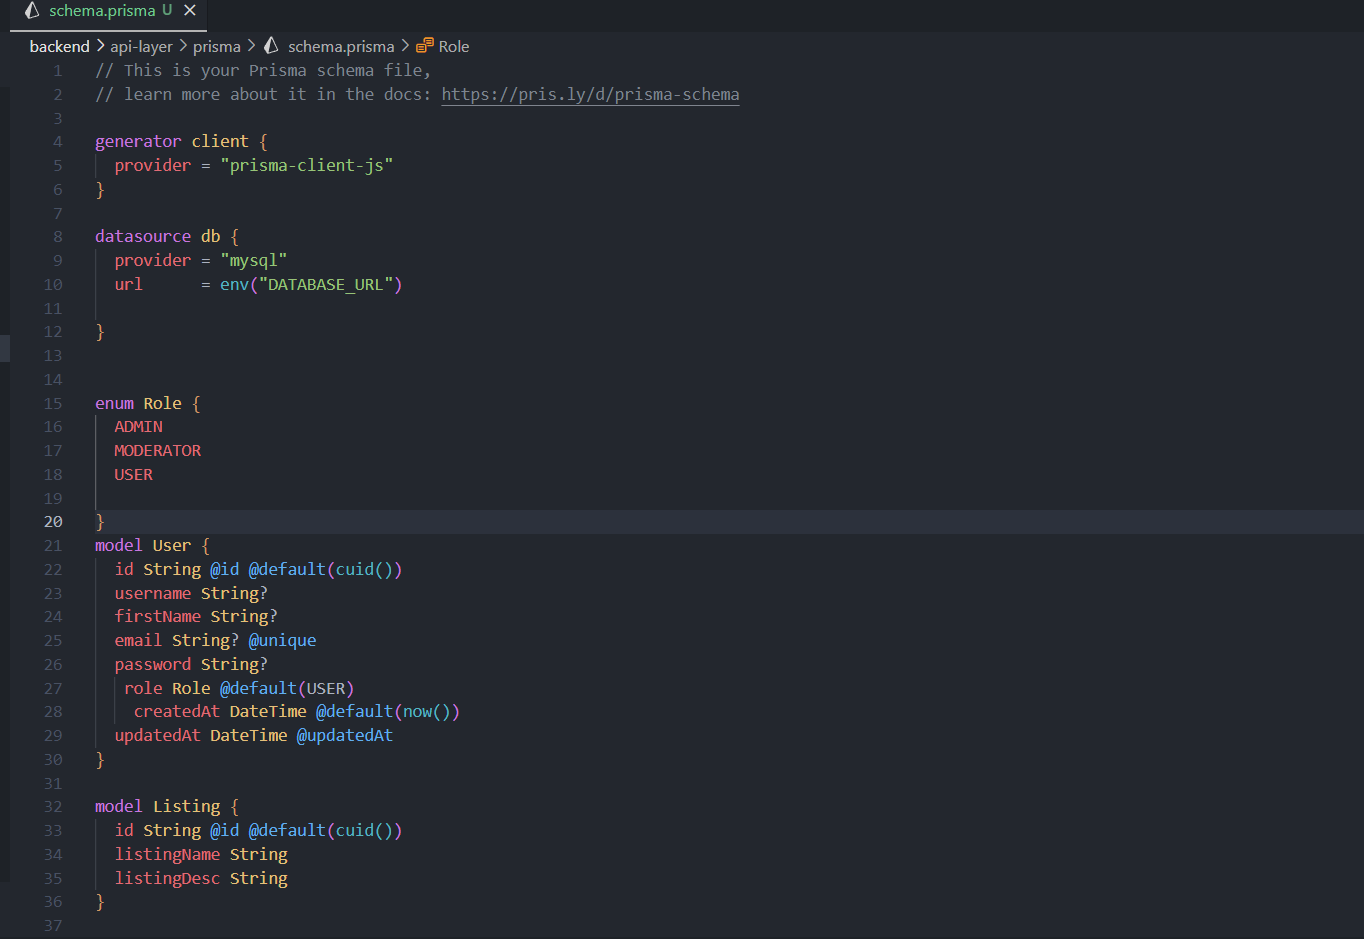Viewport: 1364px width, 939px height.
Task: Click the 'password' field name
Action: point(153,665)
